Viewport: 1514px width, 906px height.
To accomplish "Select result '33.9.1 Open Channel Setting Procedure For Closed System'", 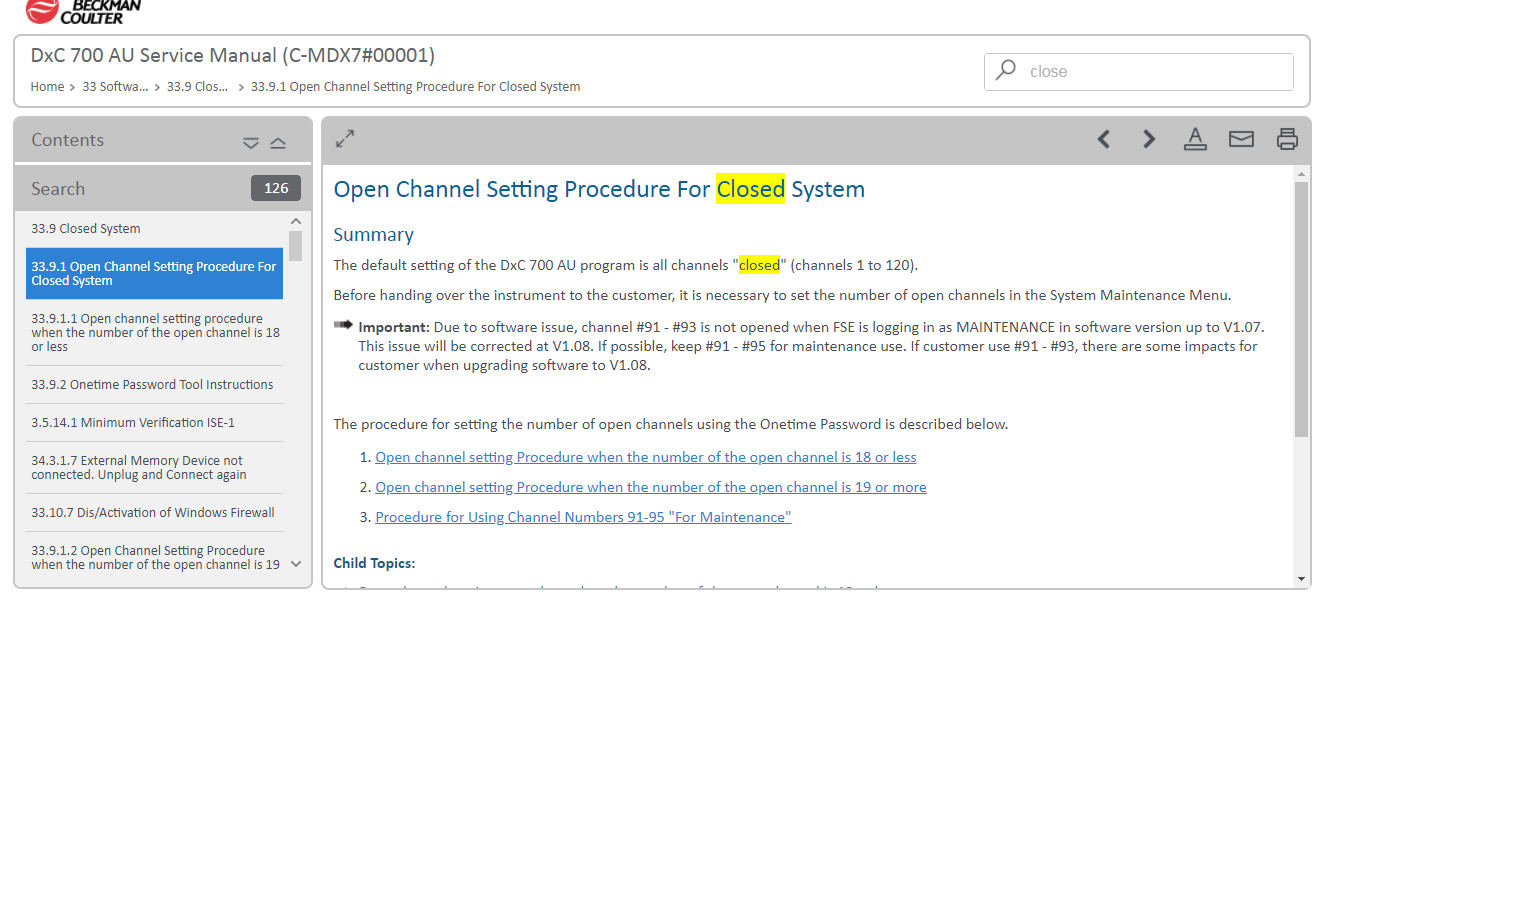I will point(154,273).
